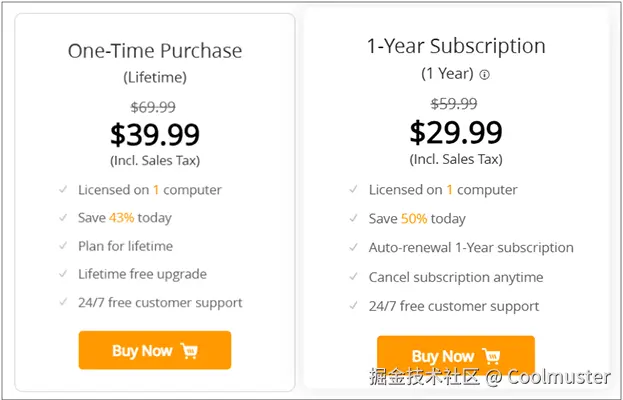The height and width of the screenshot is (400, 623).
Task: Select the One-Time Purchase heading
Action: click(155, 51)
